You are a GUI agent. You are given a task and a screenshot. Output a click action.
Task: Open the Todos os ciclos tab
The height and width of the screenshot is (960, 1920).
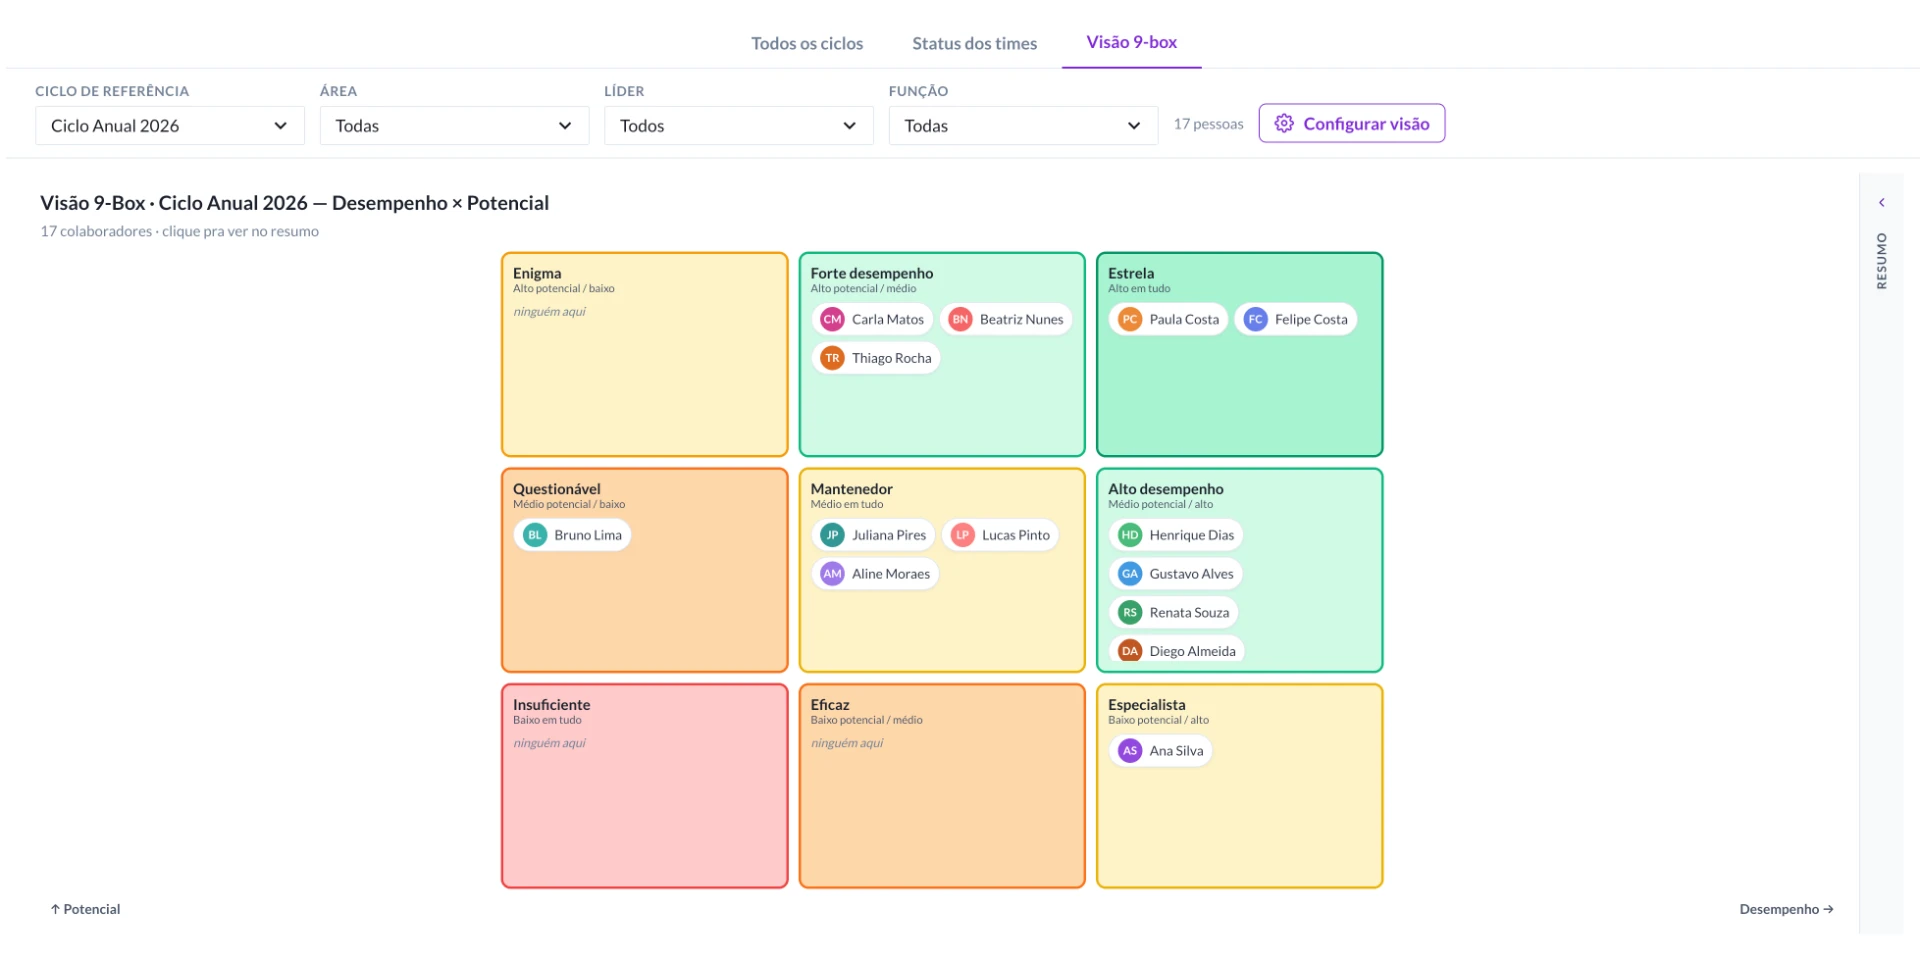807,43
